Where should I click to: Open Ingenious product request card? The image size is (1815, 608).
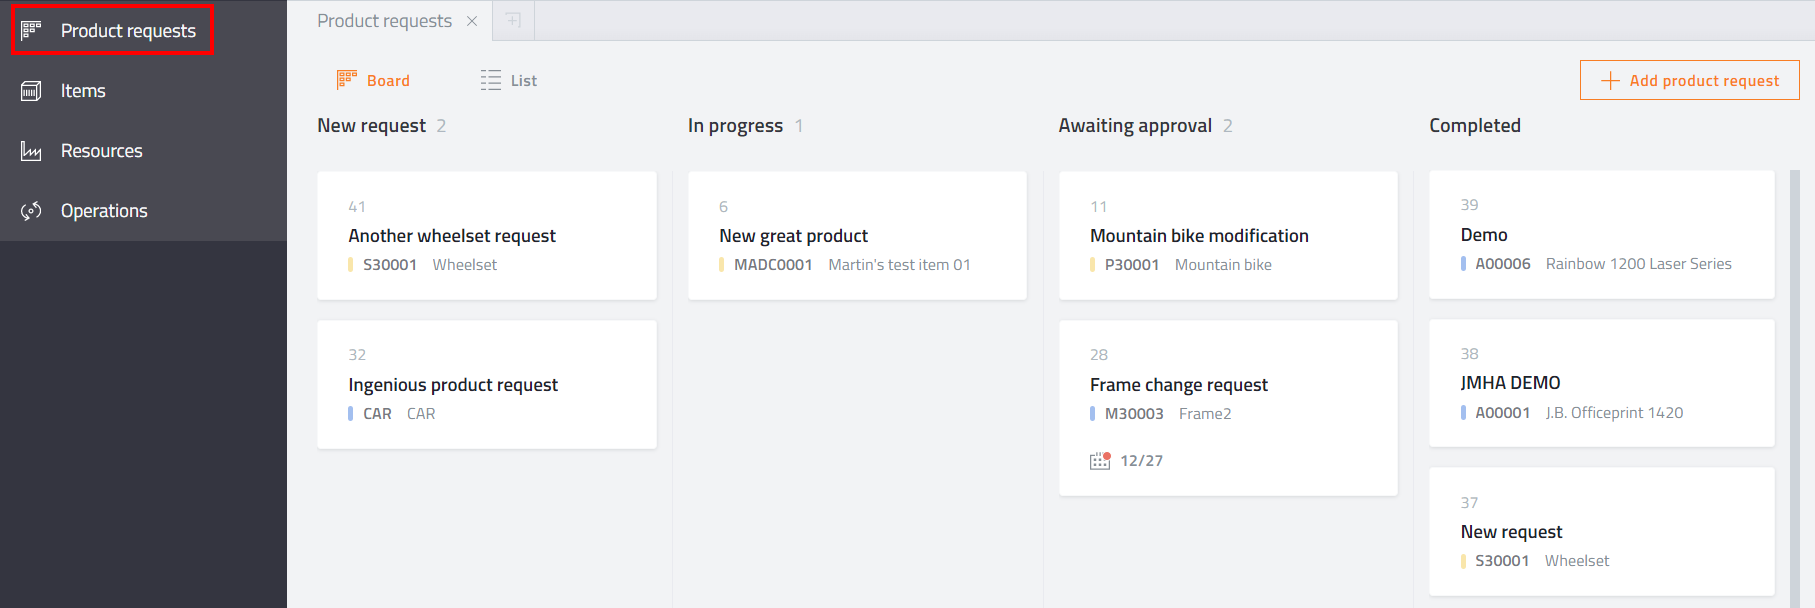pos(453,385)
